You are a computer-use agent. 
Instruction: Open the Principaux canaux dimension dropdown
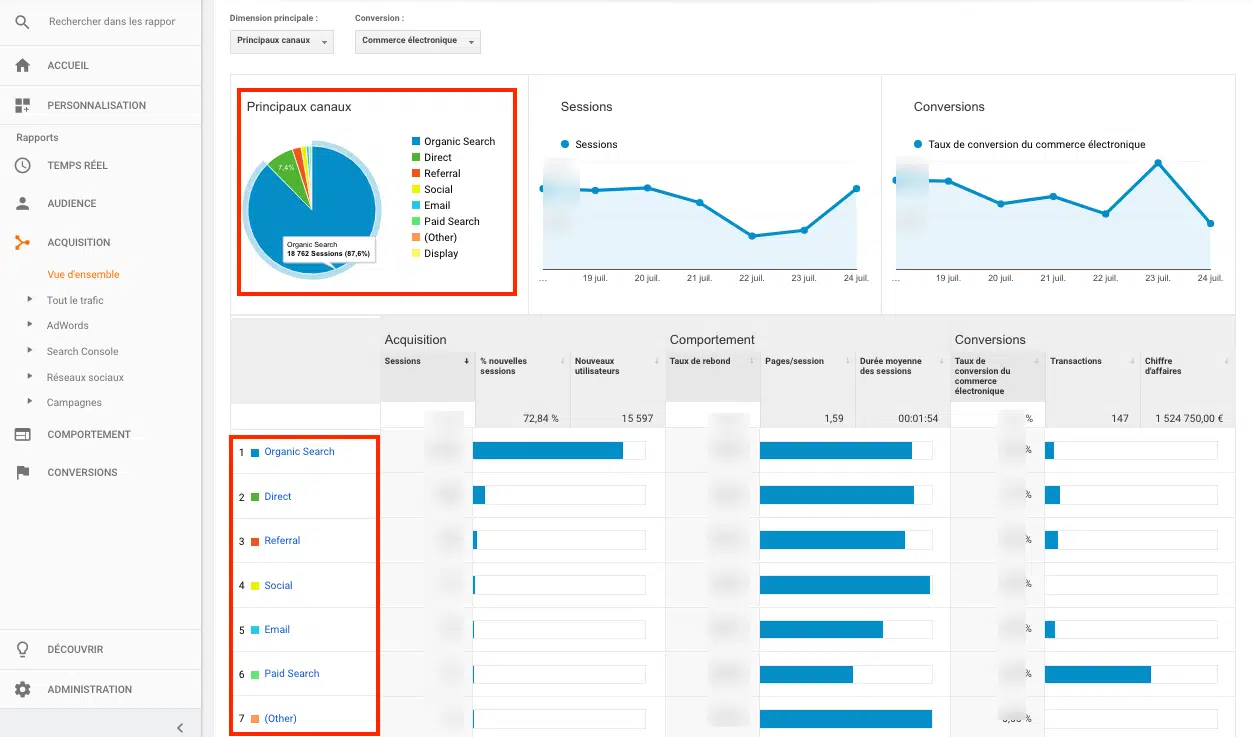point(282,41)
